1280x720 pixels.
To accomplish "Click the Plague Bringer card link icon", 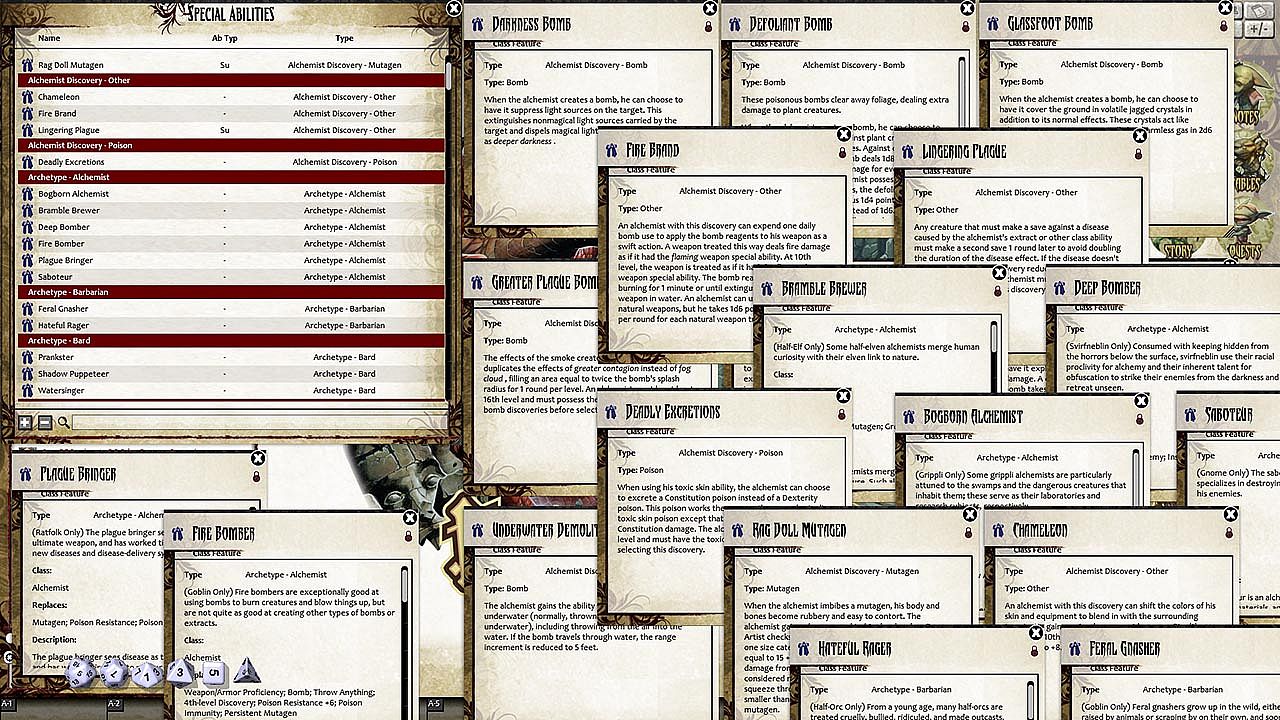I will click(x=26, y=474).
